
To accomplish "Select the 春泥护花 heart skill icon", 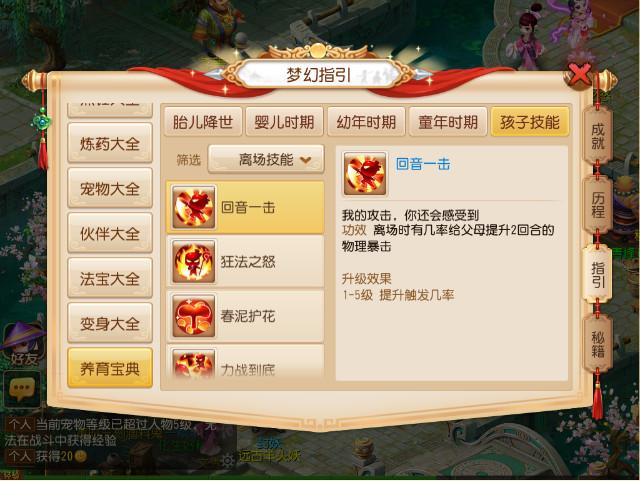I will tap(194, 316).
